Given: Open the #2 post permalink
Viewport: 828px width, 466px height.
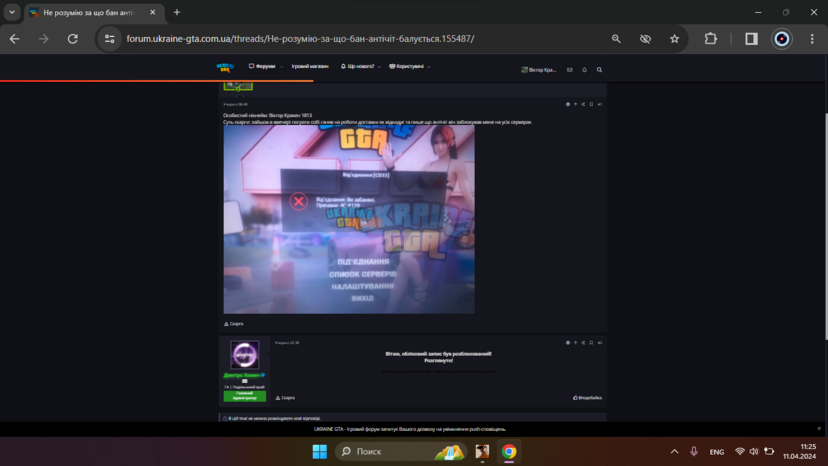Looking at the screenshot, I should [x=599, y=343].
